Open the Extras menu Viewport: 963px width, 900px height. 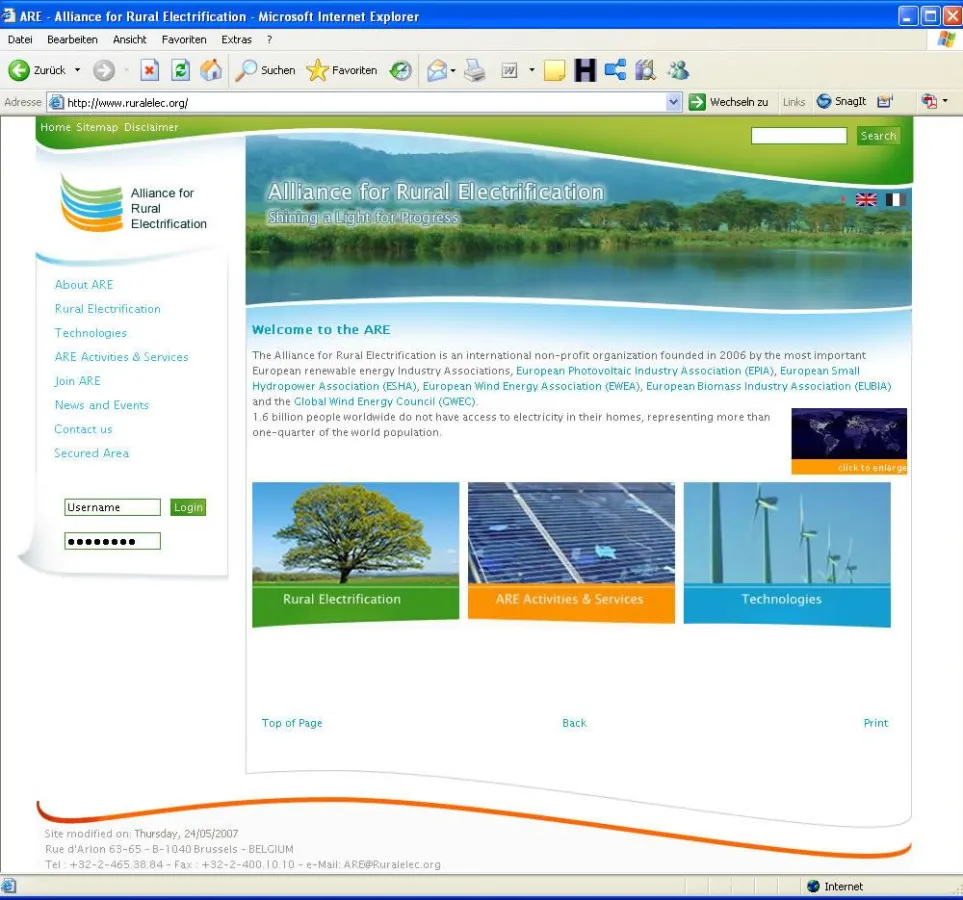tap(237, 39)
